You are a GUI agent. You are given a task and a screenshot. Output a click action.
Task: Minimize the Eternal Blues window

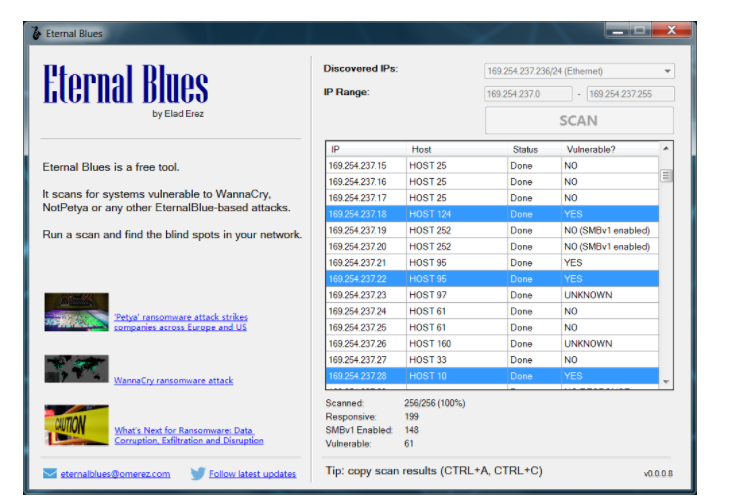pos(618,31)
